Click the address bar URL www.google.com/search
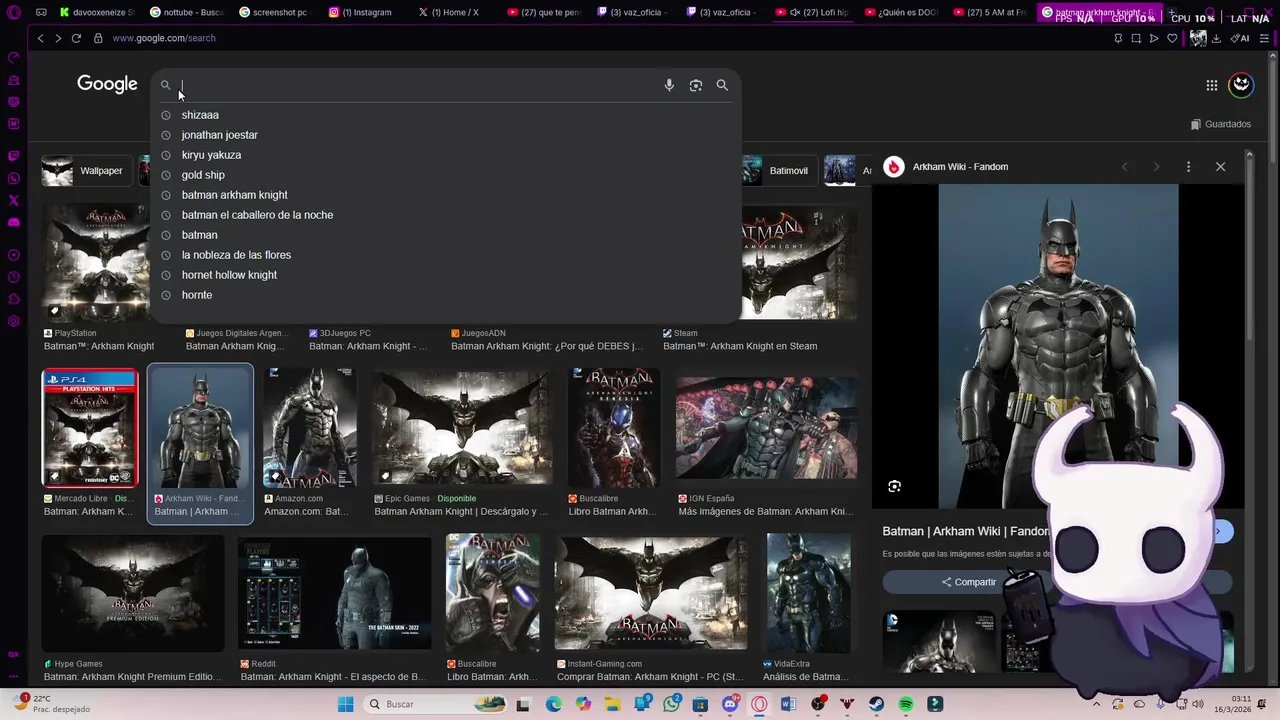 (x=164, y=38)
